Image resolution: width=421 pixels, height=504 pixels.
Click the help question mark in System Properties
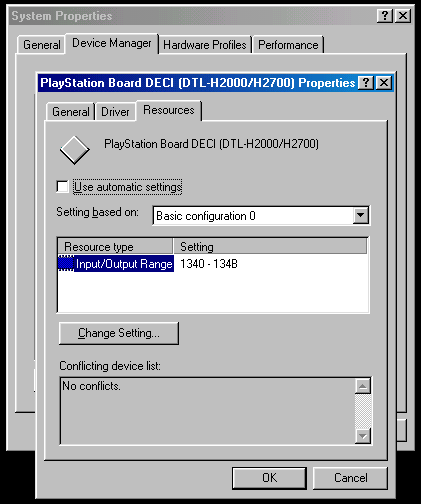coord(385,16)
